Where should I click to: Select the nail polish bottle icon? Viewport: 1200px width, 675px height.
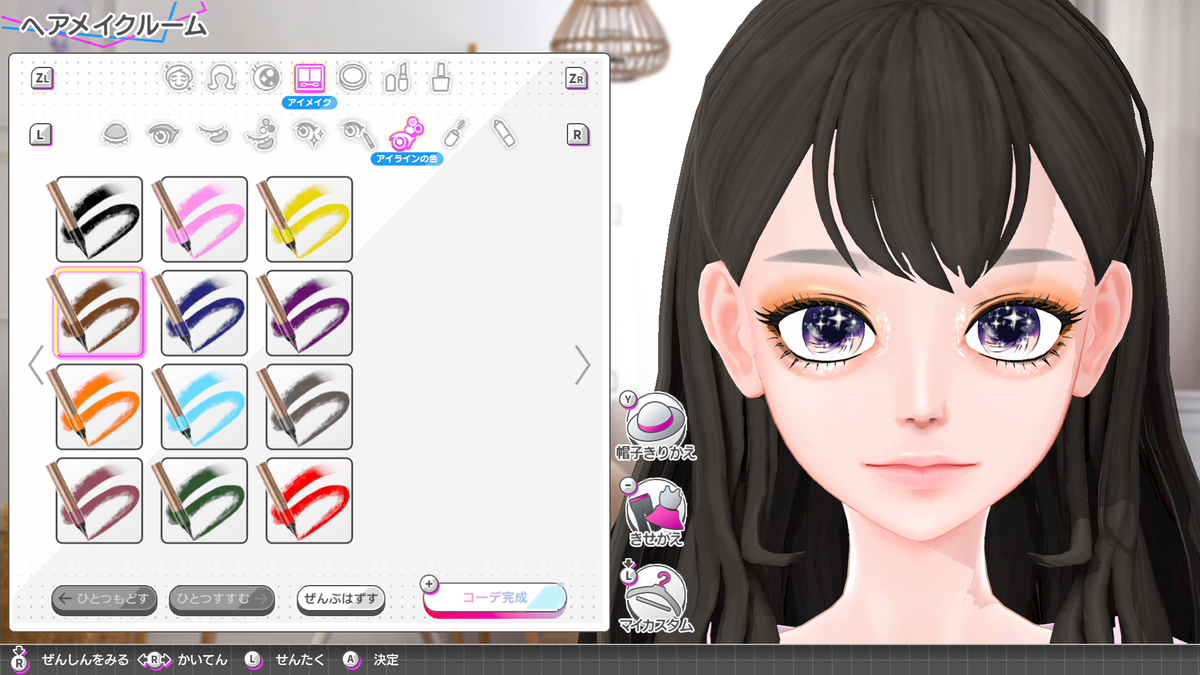(x=440, y=77)
